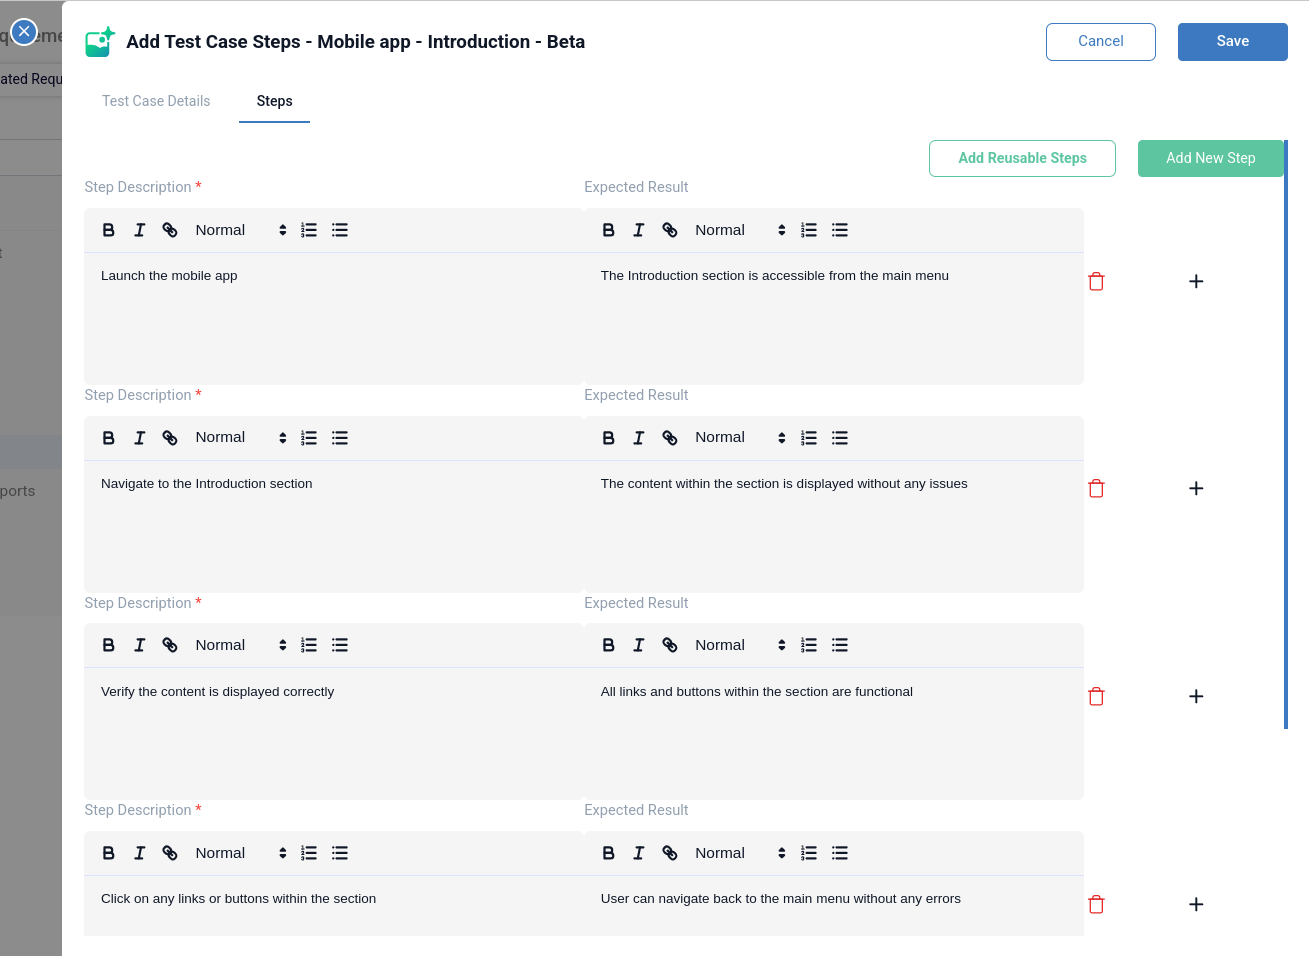
Task: Delete the 'Launch the mobile app' step
Action: click(1096, 282)
